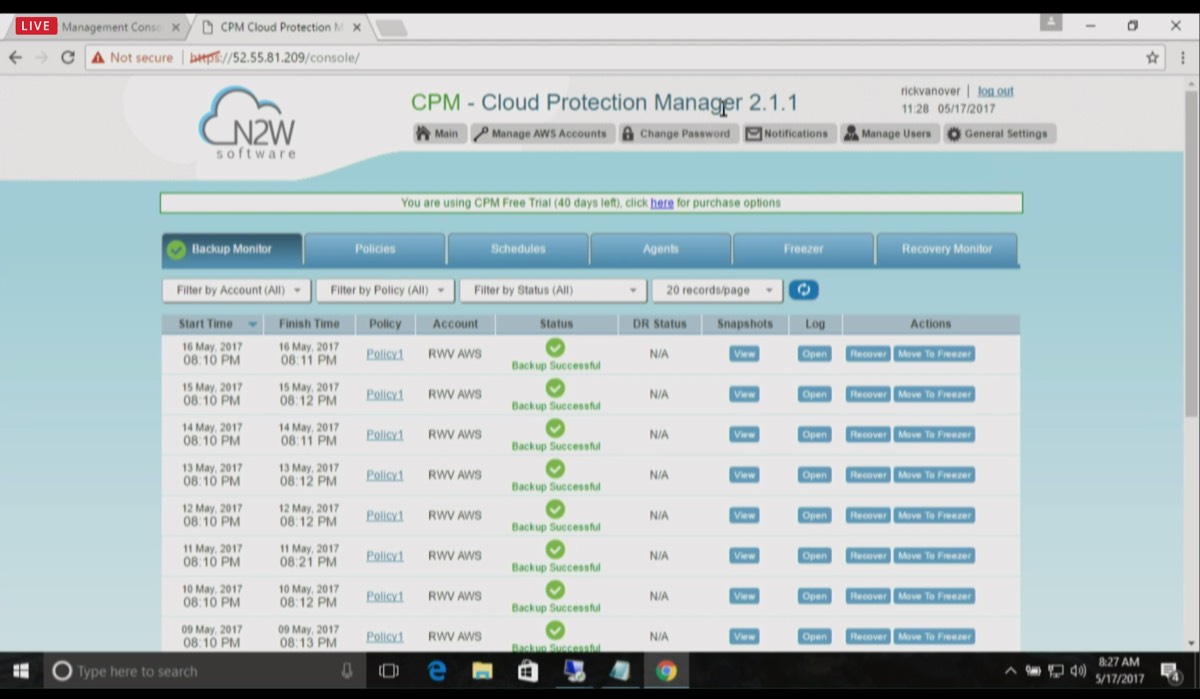Click Recover for 16 May backup
This screenshot has height=699, width=1200.
(867, 354)
